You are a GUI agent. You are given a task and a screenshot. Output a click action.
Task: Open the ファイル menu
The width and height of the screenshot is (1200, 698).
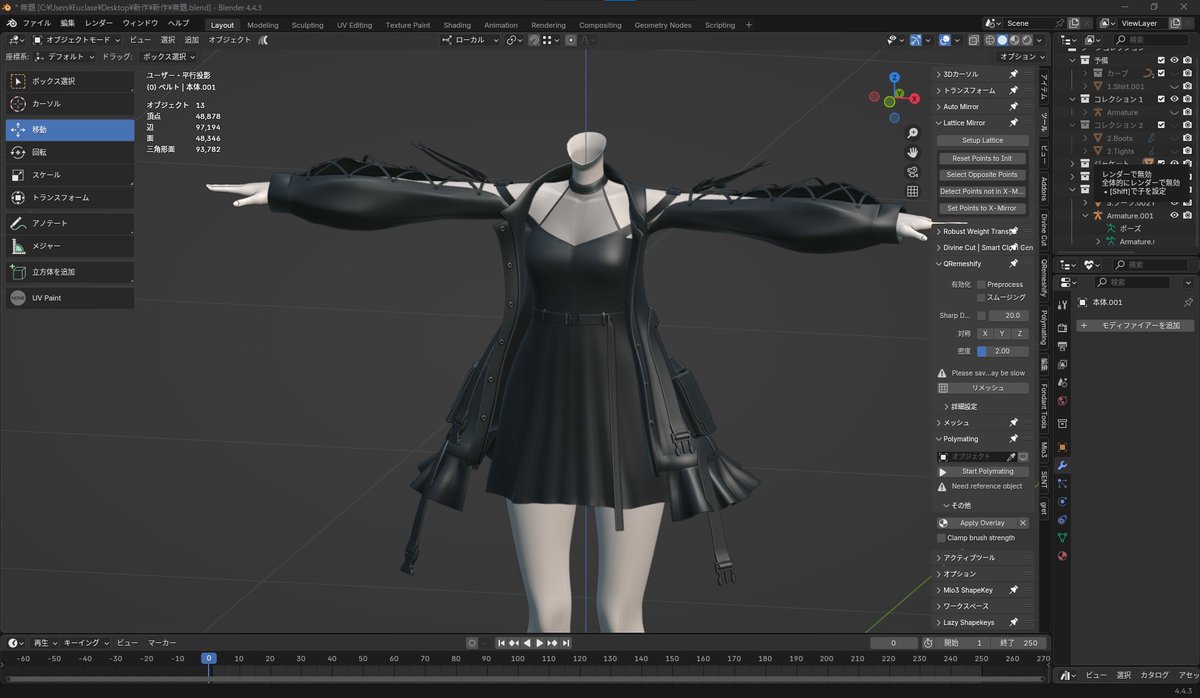tap(36, 22)
